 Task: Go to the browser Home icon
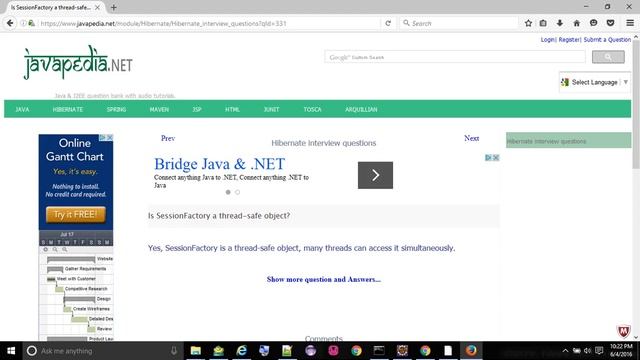point(576,23)
